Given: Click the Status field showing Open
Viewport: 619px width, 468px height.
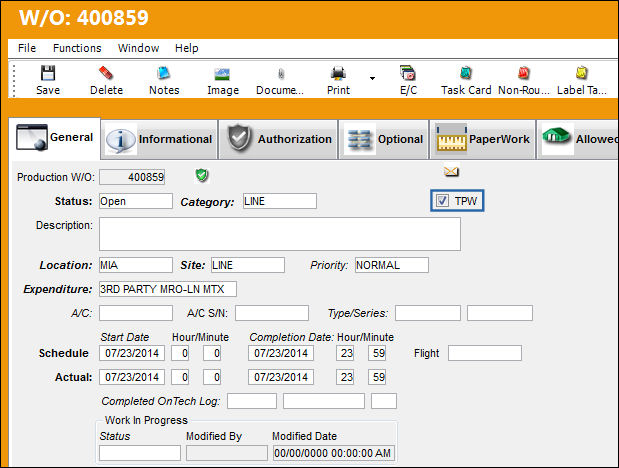Looking at the screenshot, I should pyautogui.click(x=136, y=201).
